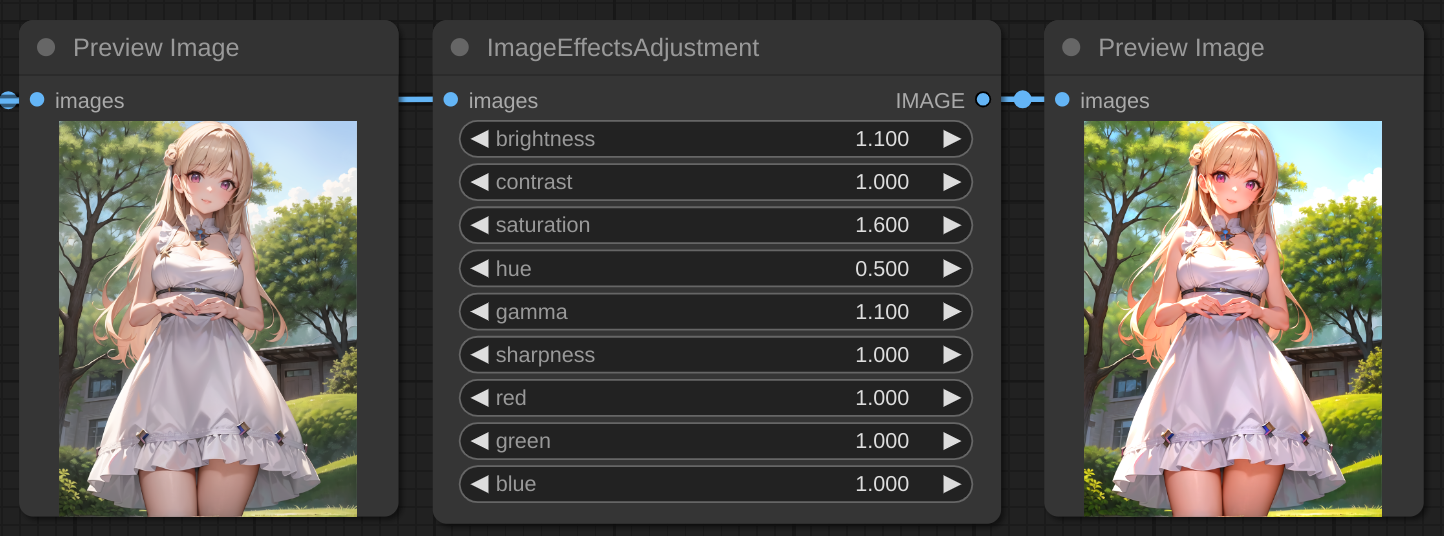Click the blue value slider
The image size is (1444, 536).
click(715, 484)
